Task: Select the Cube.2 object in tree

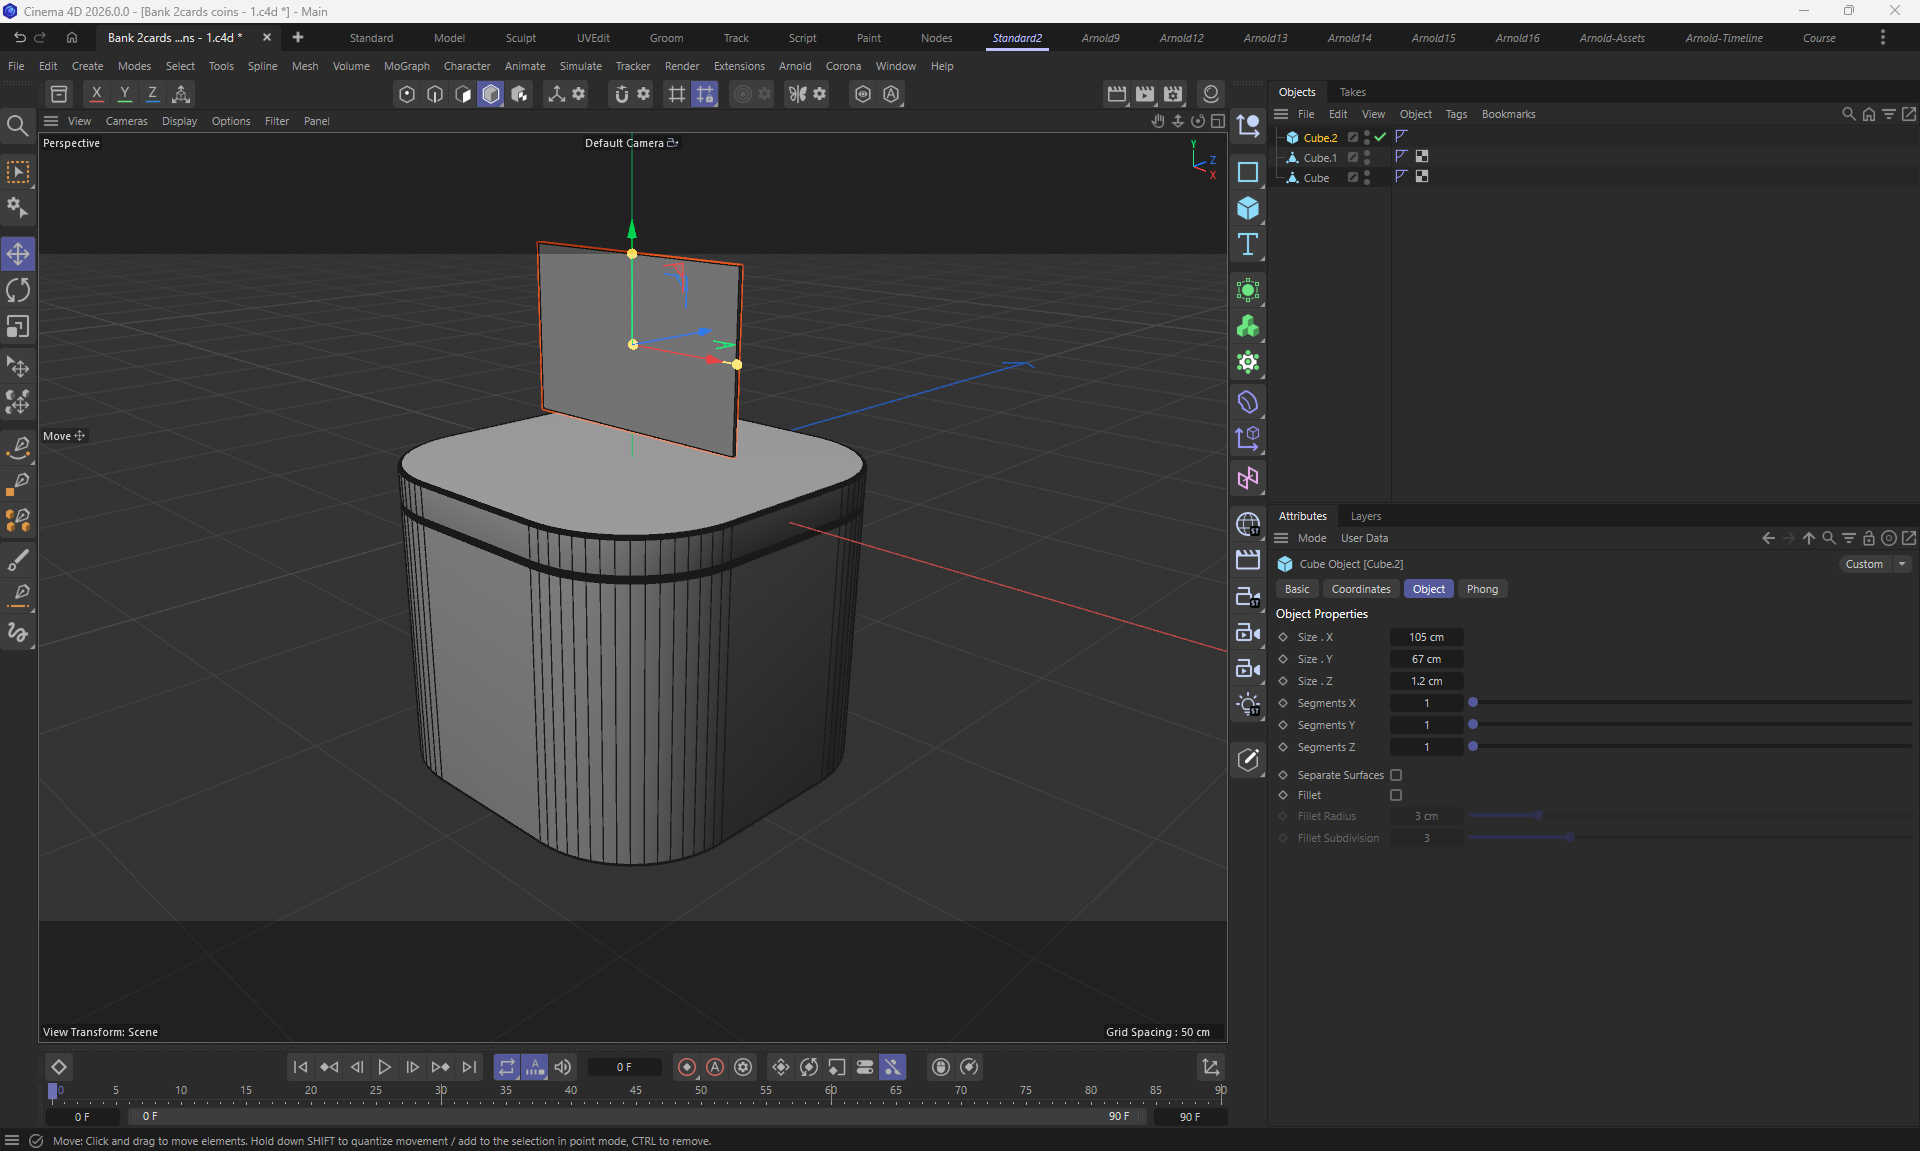Action: click(1319, 138)
